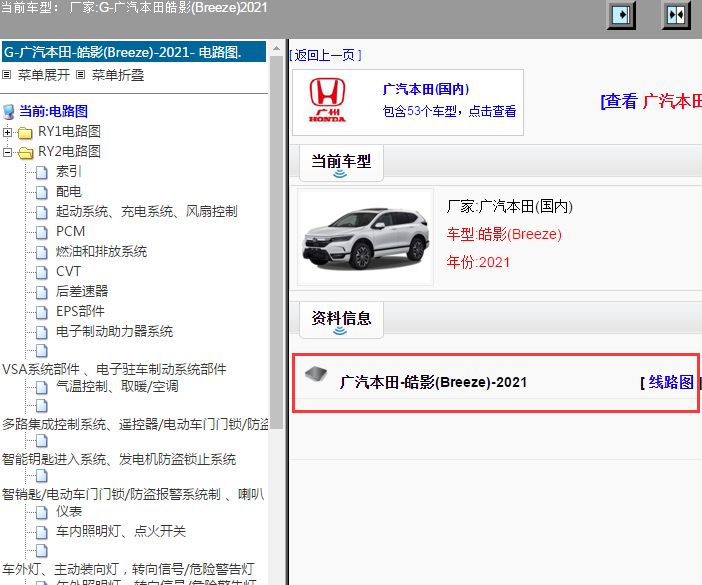Click the page icon next to PCM
The image size is (702, 585).
point(42,232)
